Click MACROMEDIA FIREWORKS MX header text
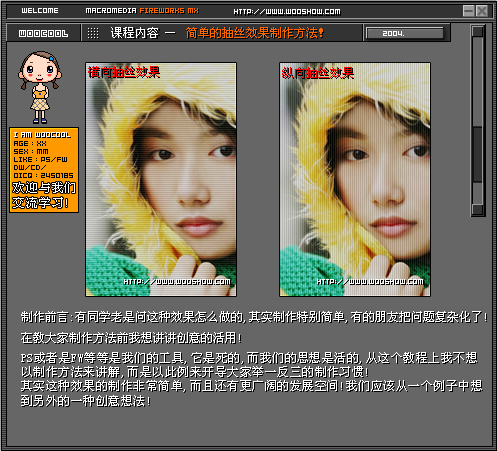Screen dimensions: 497x451 click(x=142, y=11)
